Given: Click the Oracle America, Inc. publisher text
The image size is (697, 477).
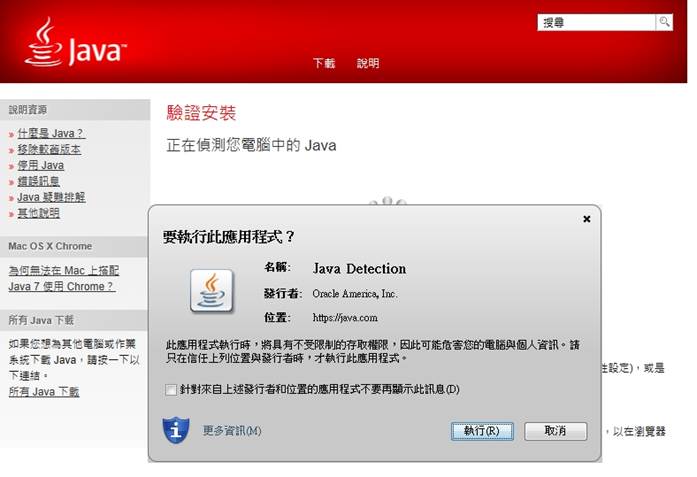Looking at the screenshot, I should pyautogui.click(x=355, y=293).
